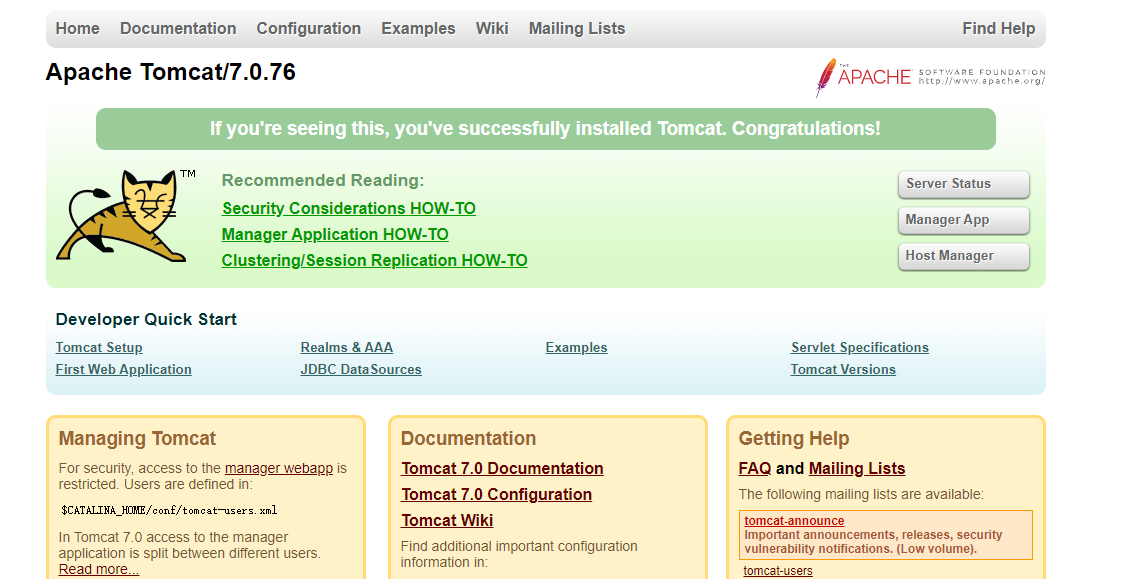The image size is (1136, 579).
Task: Open the tomcat-announce mailing list link
Action: [794, 521]
